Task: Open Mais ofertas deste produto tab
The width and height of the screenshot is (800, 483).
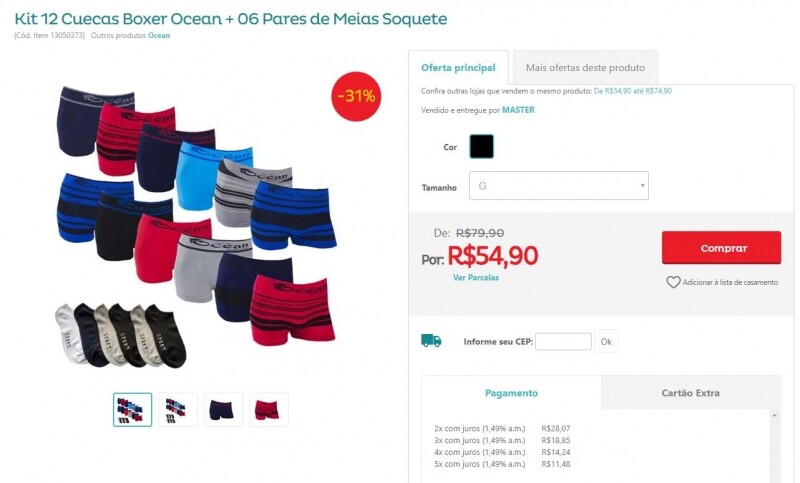Action: [585, 68]
